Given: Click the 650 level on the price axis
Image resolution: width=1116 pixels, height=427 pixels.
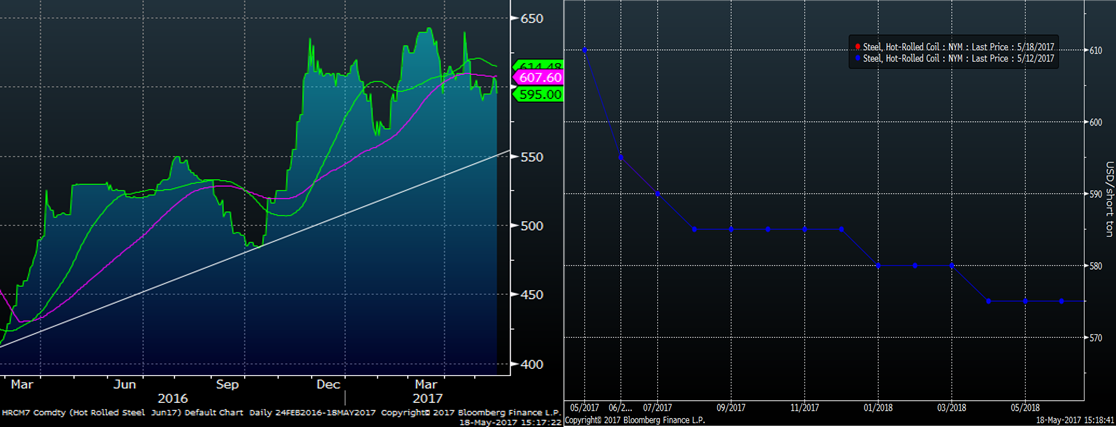Looking at the screenshot, I should pos(530,19).
